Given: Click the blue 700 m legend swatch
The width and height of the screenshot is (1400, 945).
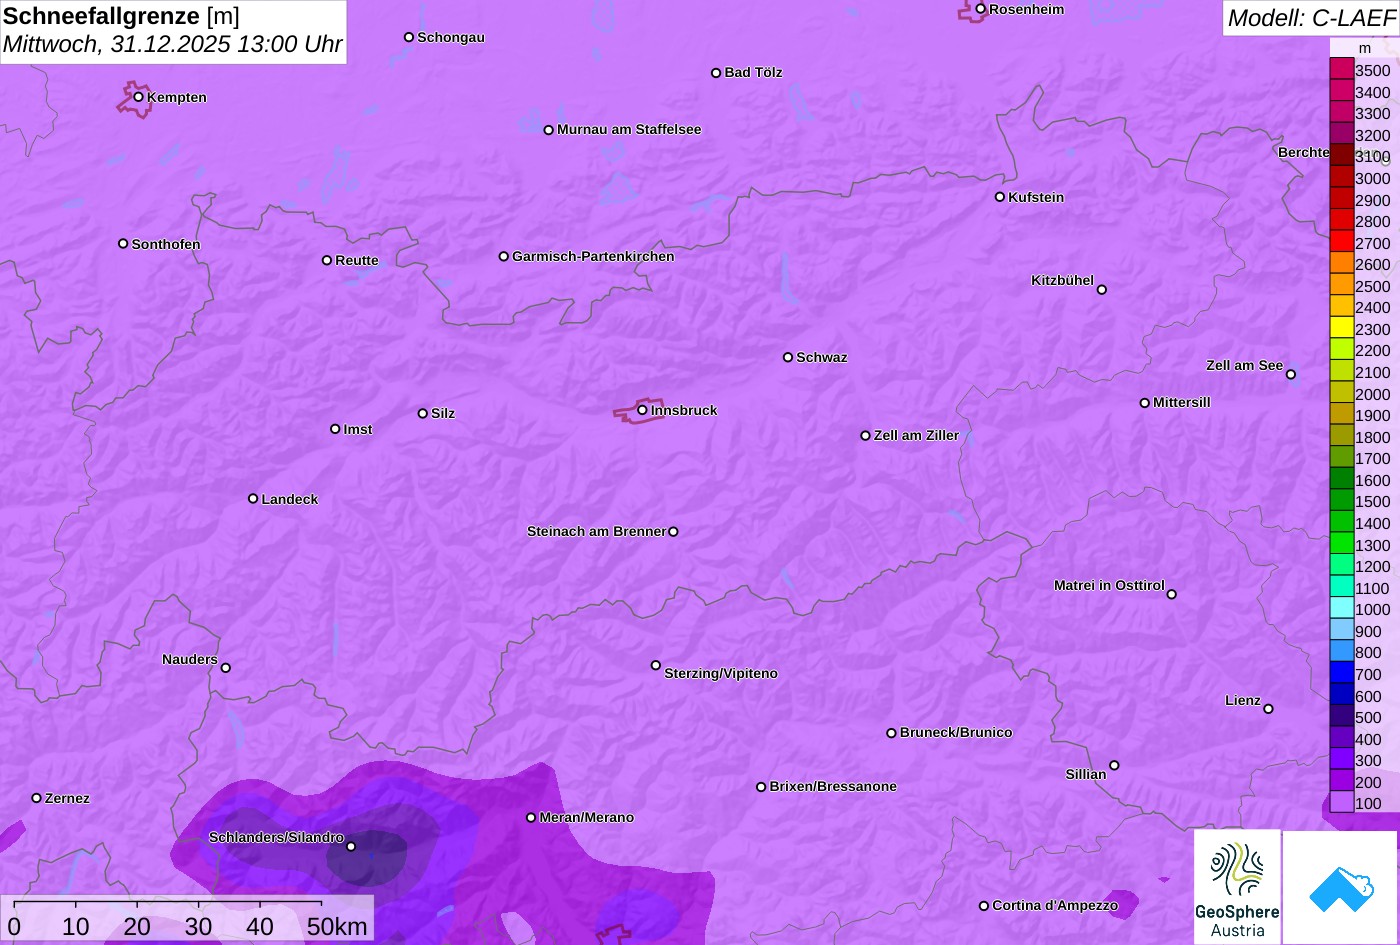Looking at the screenshot, I should click(1341, 673).
